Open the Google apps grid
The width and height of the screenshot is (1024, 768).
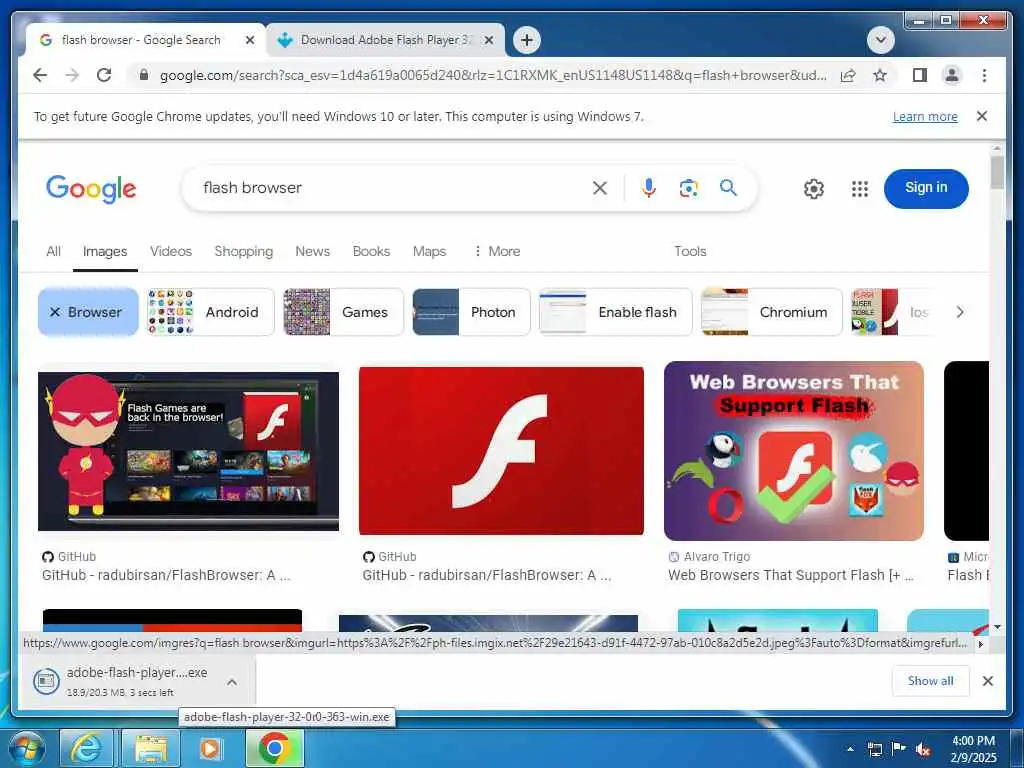(x=860, y=189)
